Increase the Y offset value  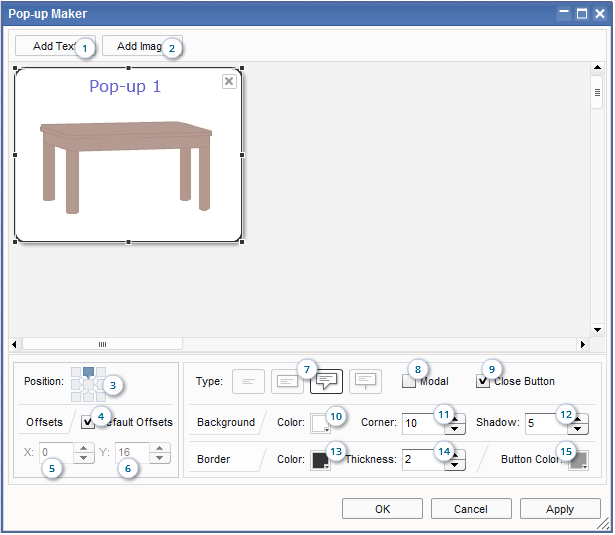(x=160, y=448)
